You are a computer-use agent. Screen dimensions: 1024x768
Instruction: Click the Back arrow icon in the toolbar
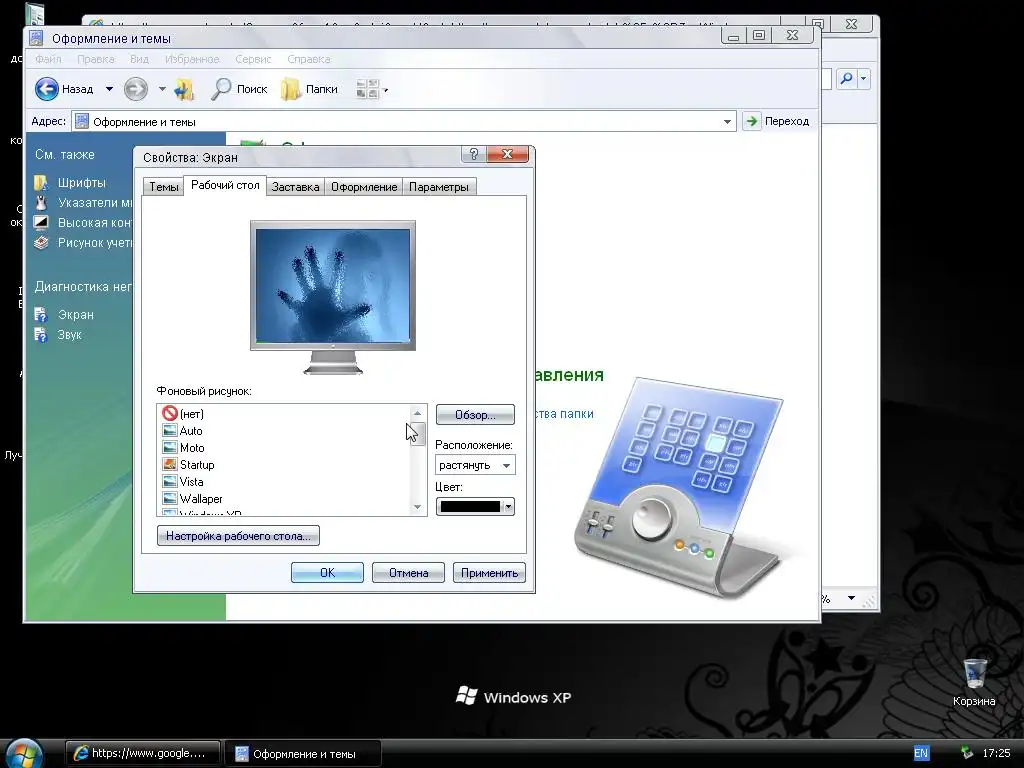[x=46, y=89]
